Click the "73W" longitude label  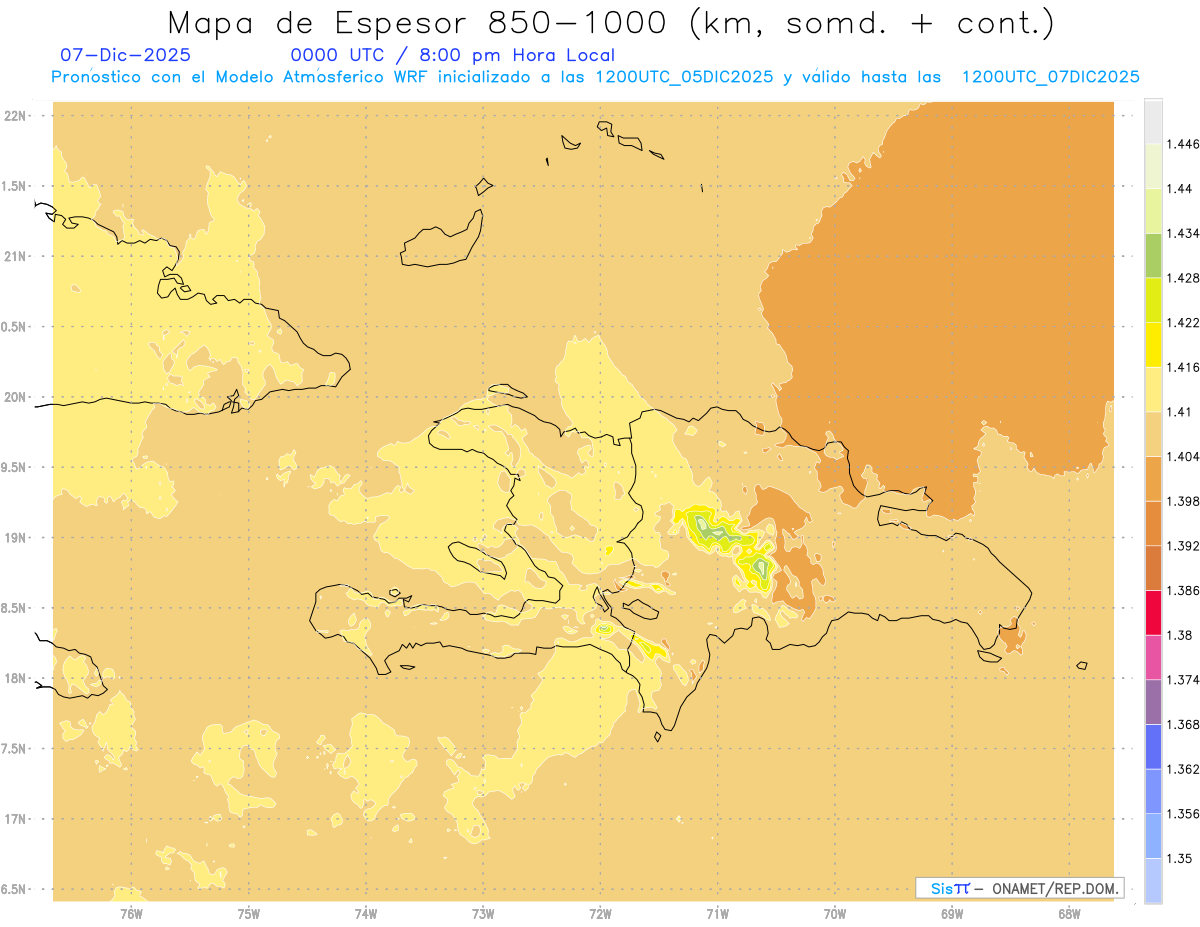[x=483, y=914]
